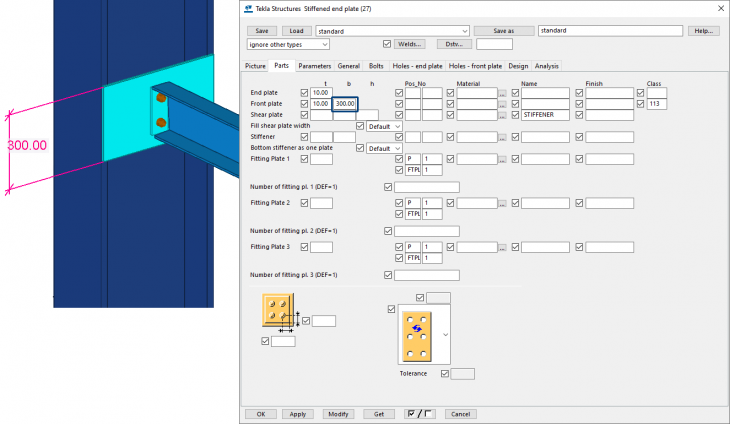Click the Save as button
The width and height of the screenshot is (730, 424).
click(x=504, y=31)
